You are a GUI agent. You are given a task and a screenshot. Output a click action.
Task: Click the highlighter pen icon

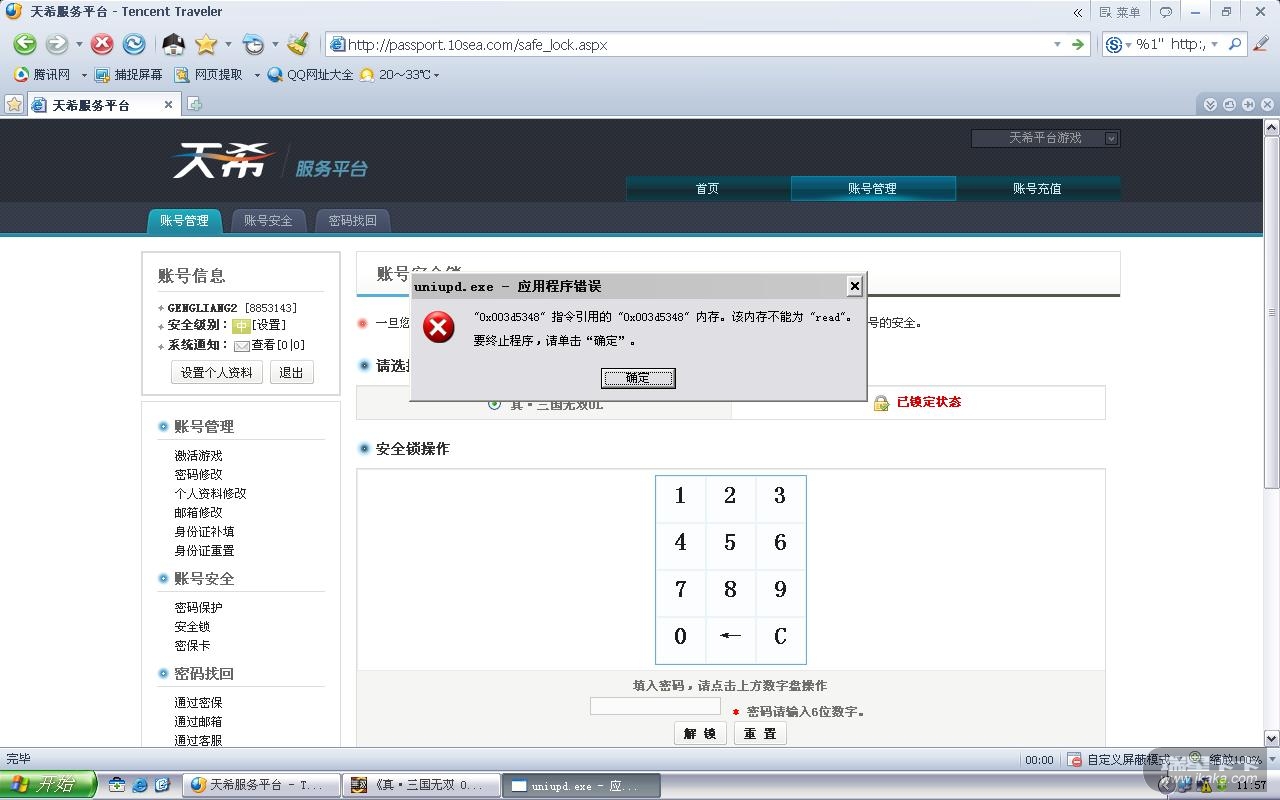(1261, 44)
